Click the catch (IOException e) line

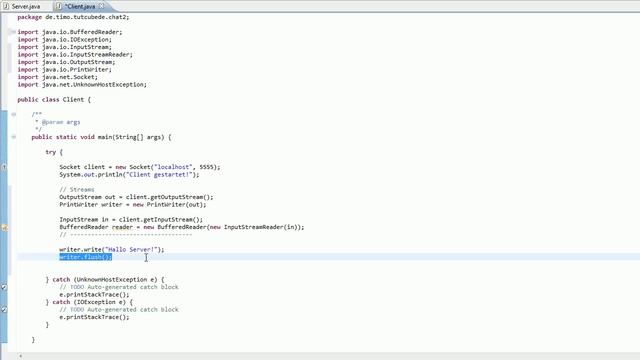[x=89, y=302]
